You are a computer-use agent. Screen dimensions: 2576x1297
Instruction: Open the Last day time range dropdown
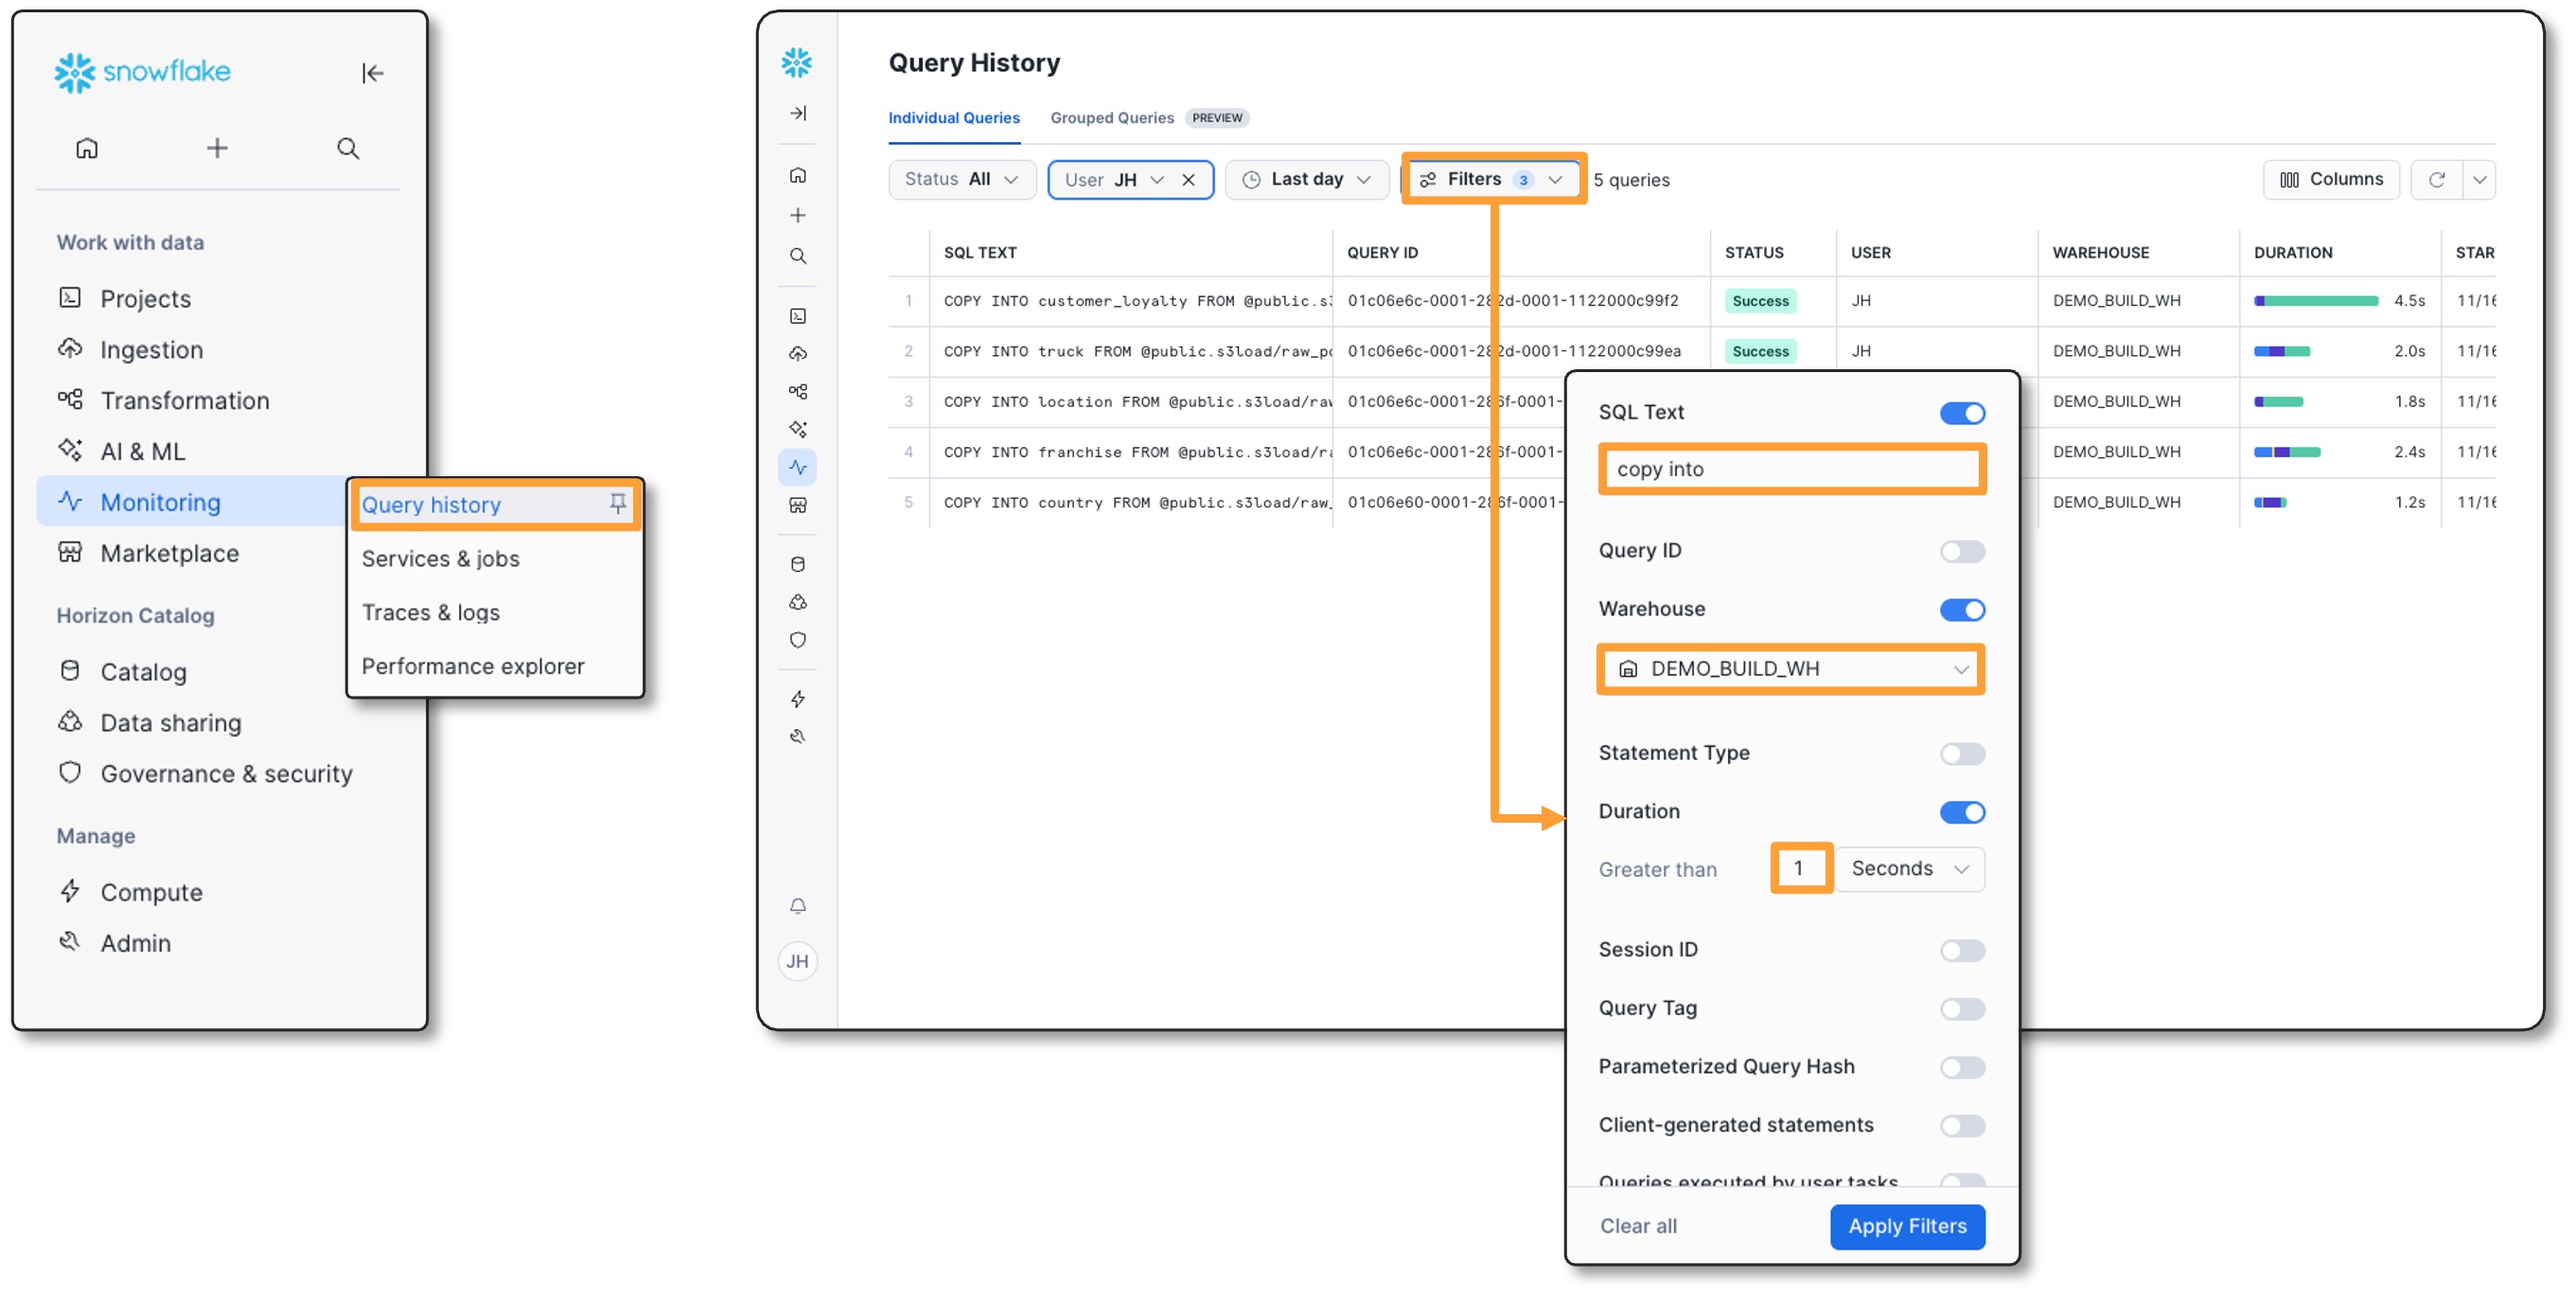tap(1306, 180)
